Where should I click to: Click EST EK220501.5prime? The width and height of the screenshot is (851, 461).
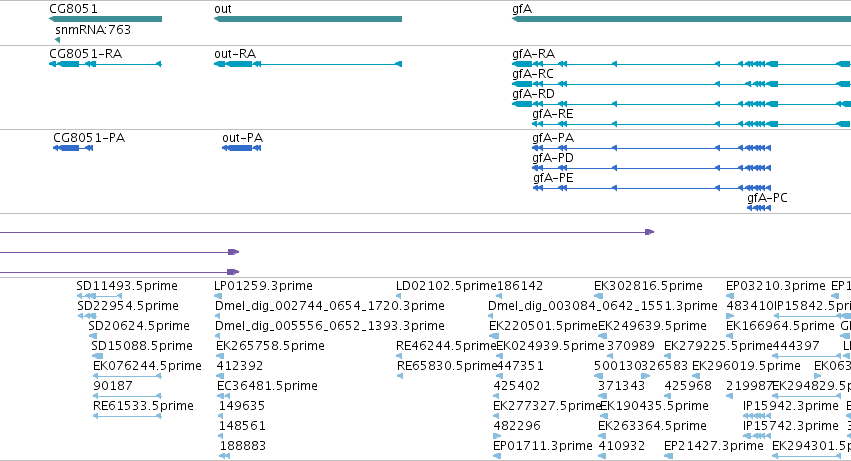(543, 326)
